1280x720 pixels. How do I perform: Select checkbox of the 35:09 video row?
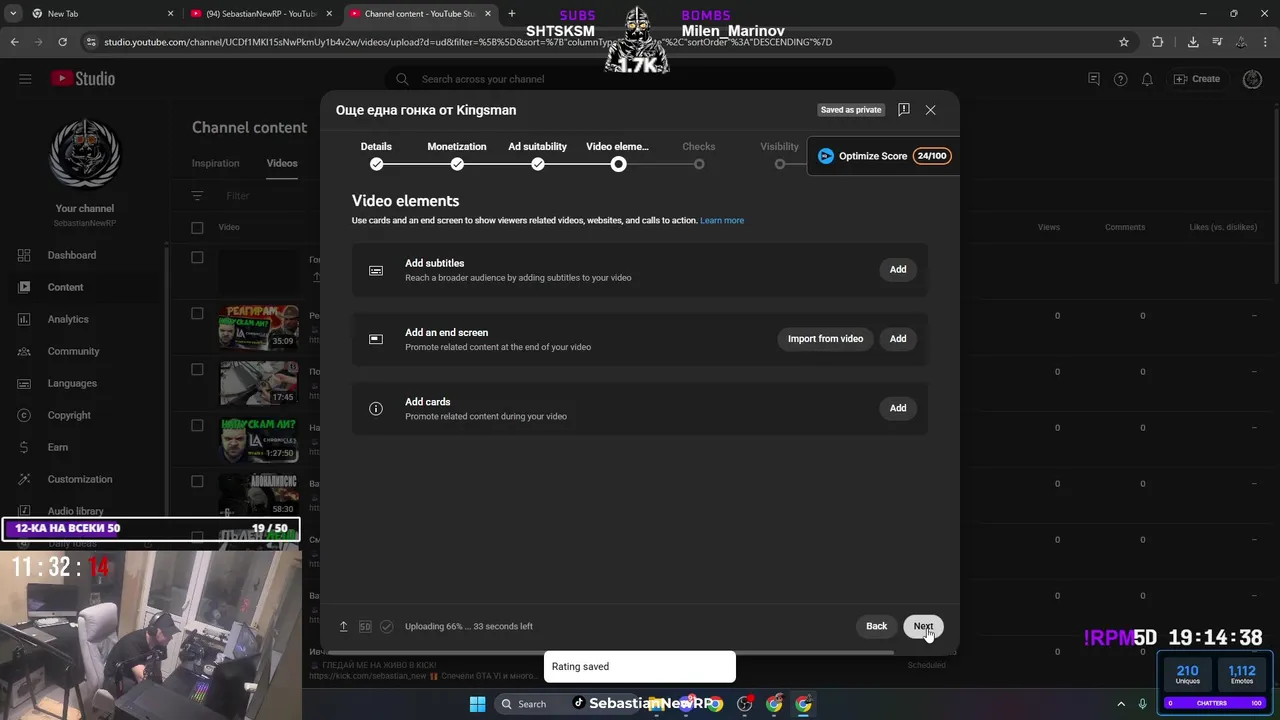197,313
